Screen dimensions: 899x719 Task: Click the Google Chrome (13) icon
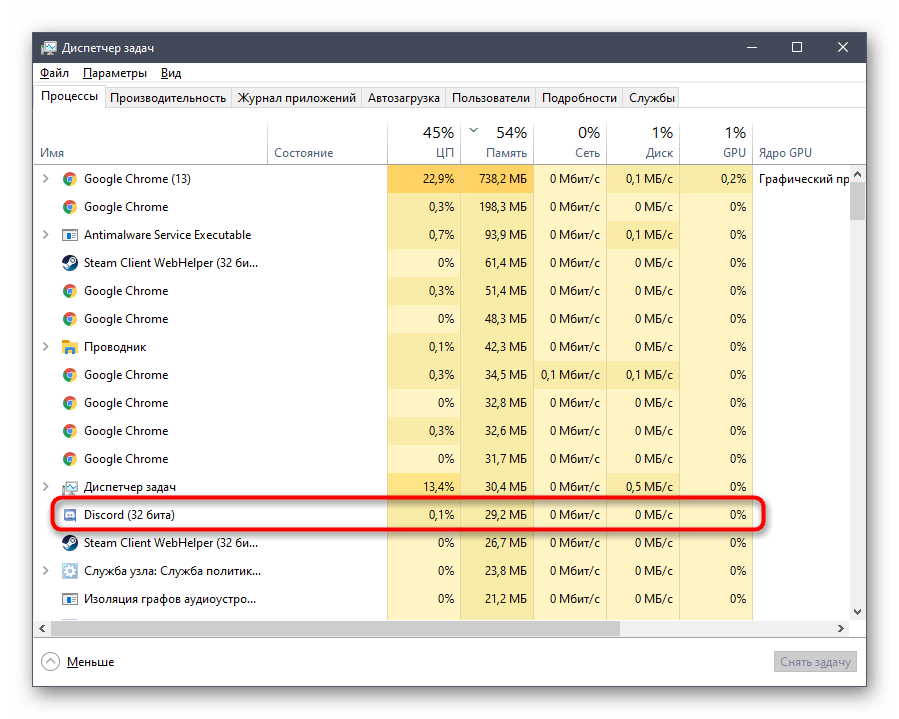pyautogui.click(x=70, y=179)
